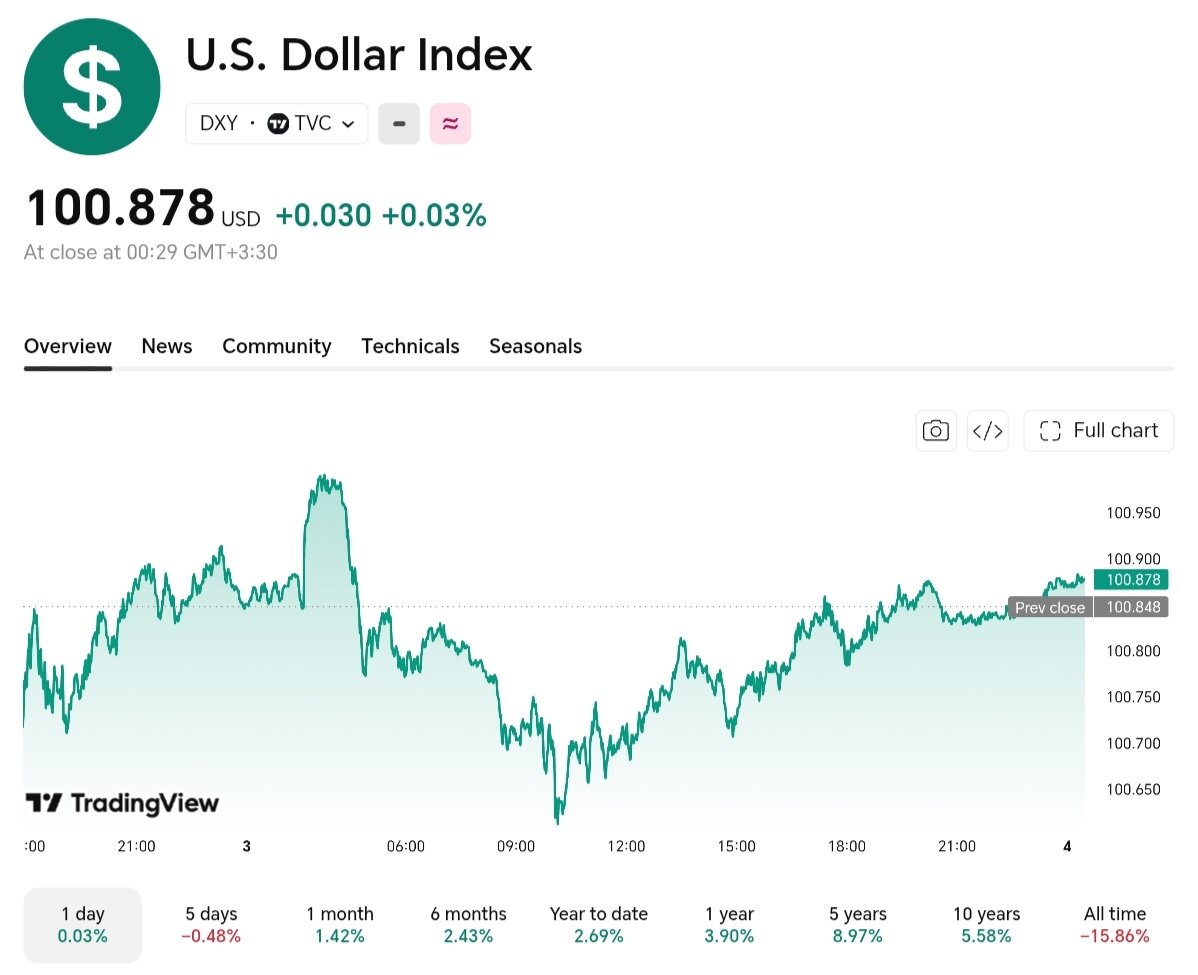Click the TradingView logo watermark on the chart

(122, 803)
